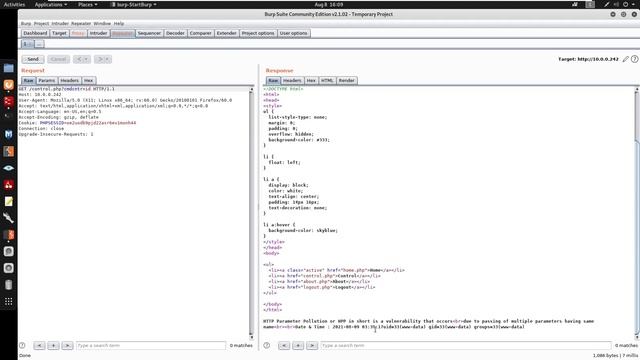Open help icon beside request search
The width and height of the screenshot is (640, 360).
[22, 345]
